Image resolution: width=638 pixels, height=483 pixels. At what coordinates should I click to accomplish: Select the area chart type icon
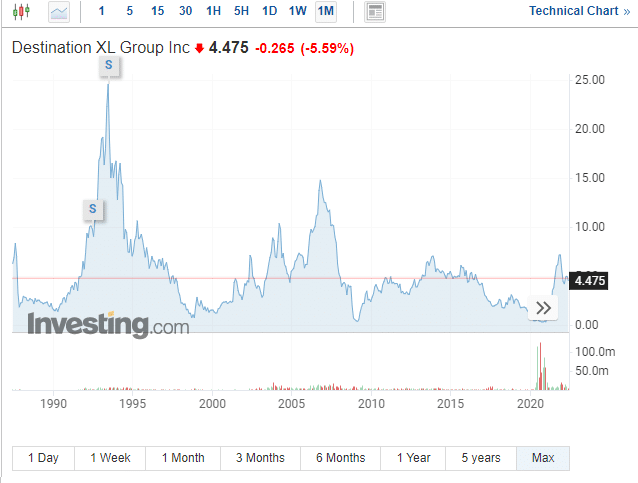click(59, 12)
